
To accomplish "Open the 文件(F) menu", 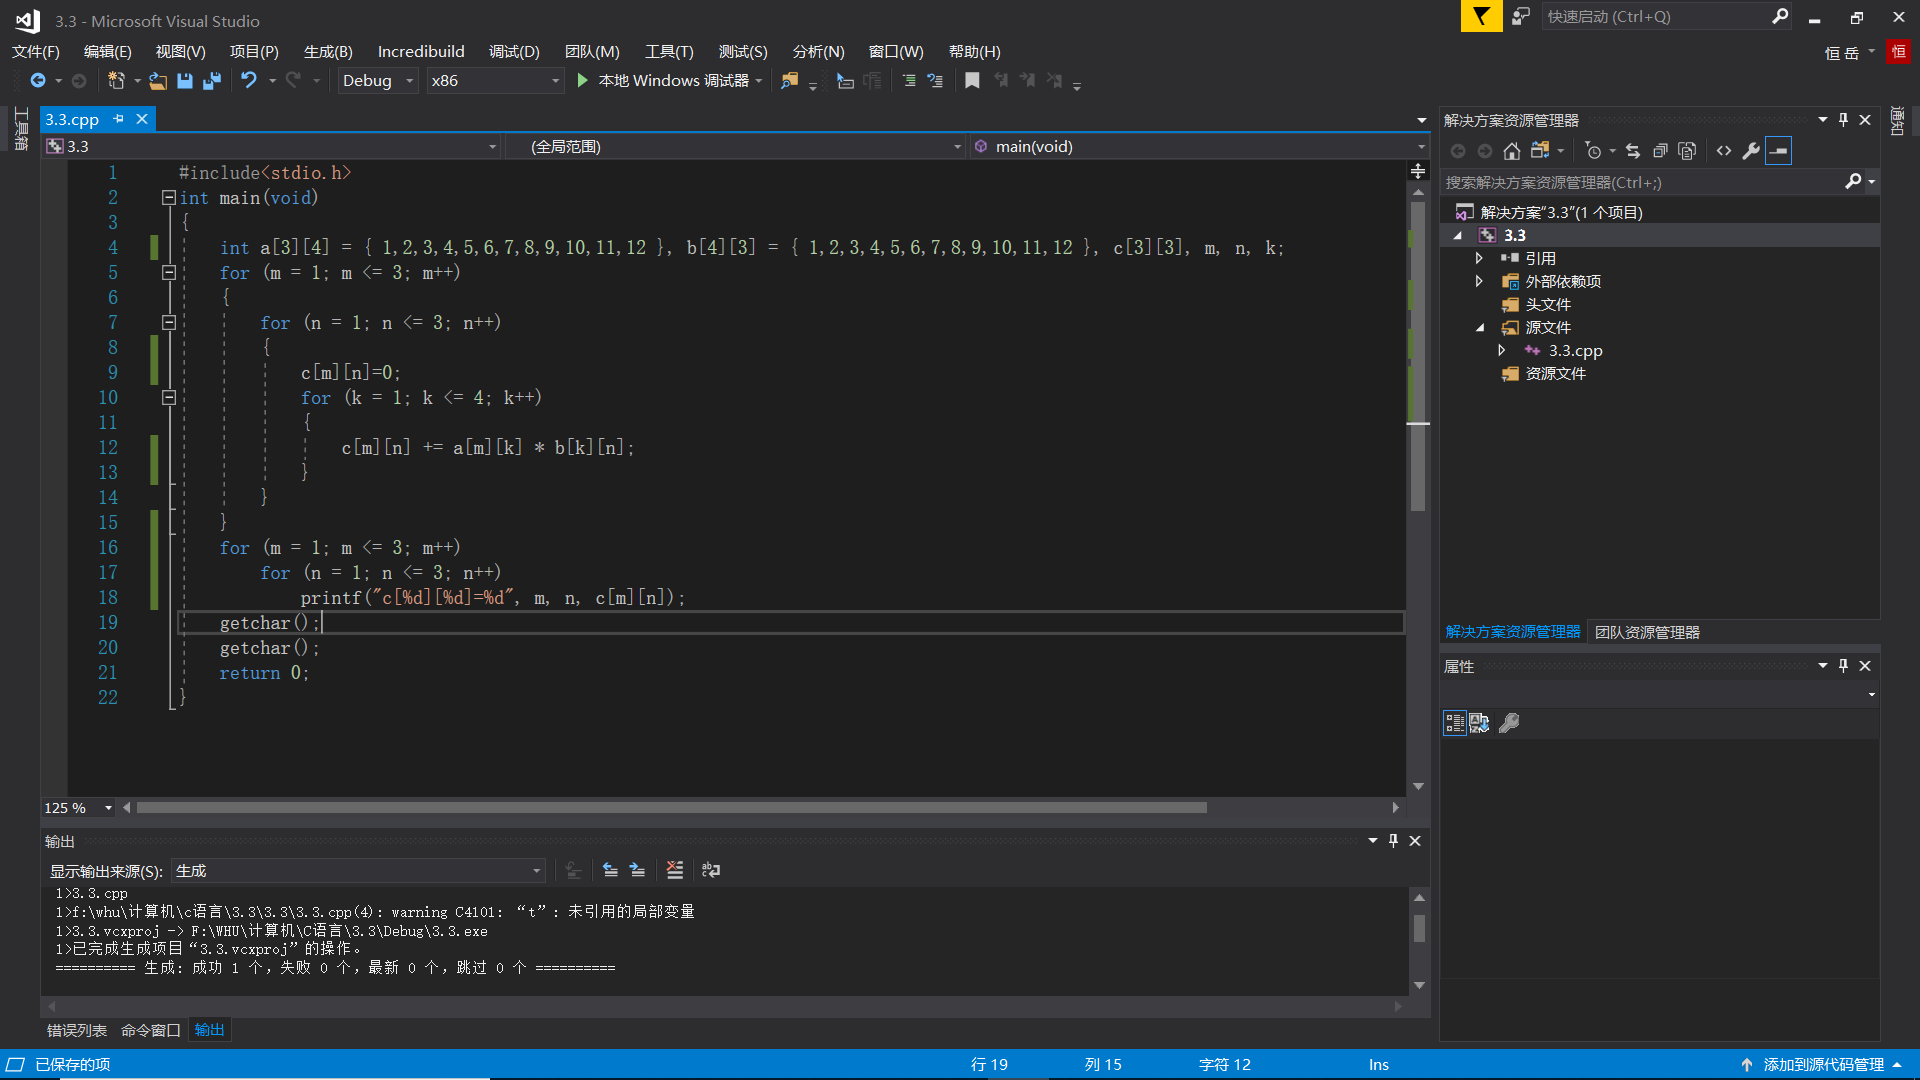I will 36,52.
